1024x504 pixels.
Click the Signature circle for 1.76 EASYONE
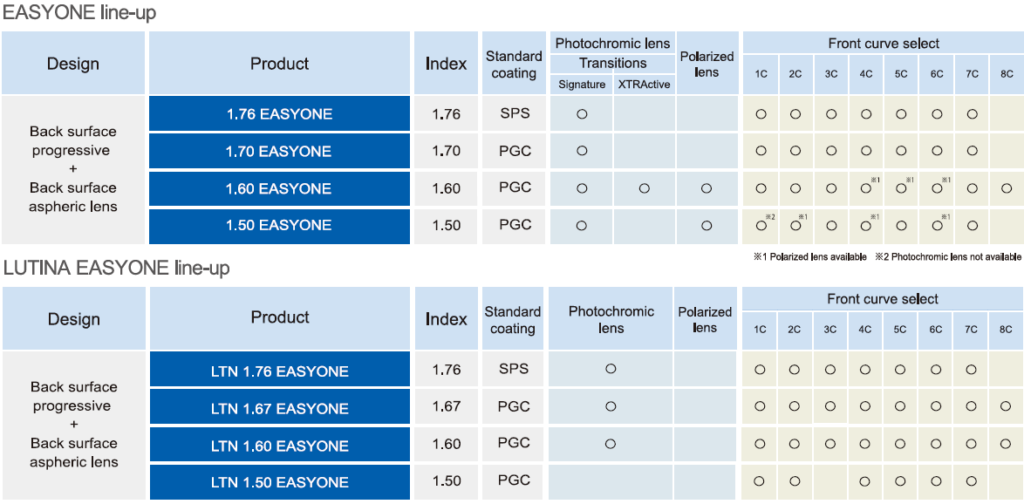[581, 114]
